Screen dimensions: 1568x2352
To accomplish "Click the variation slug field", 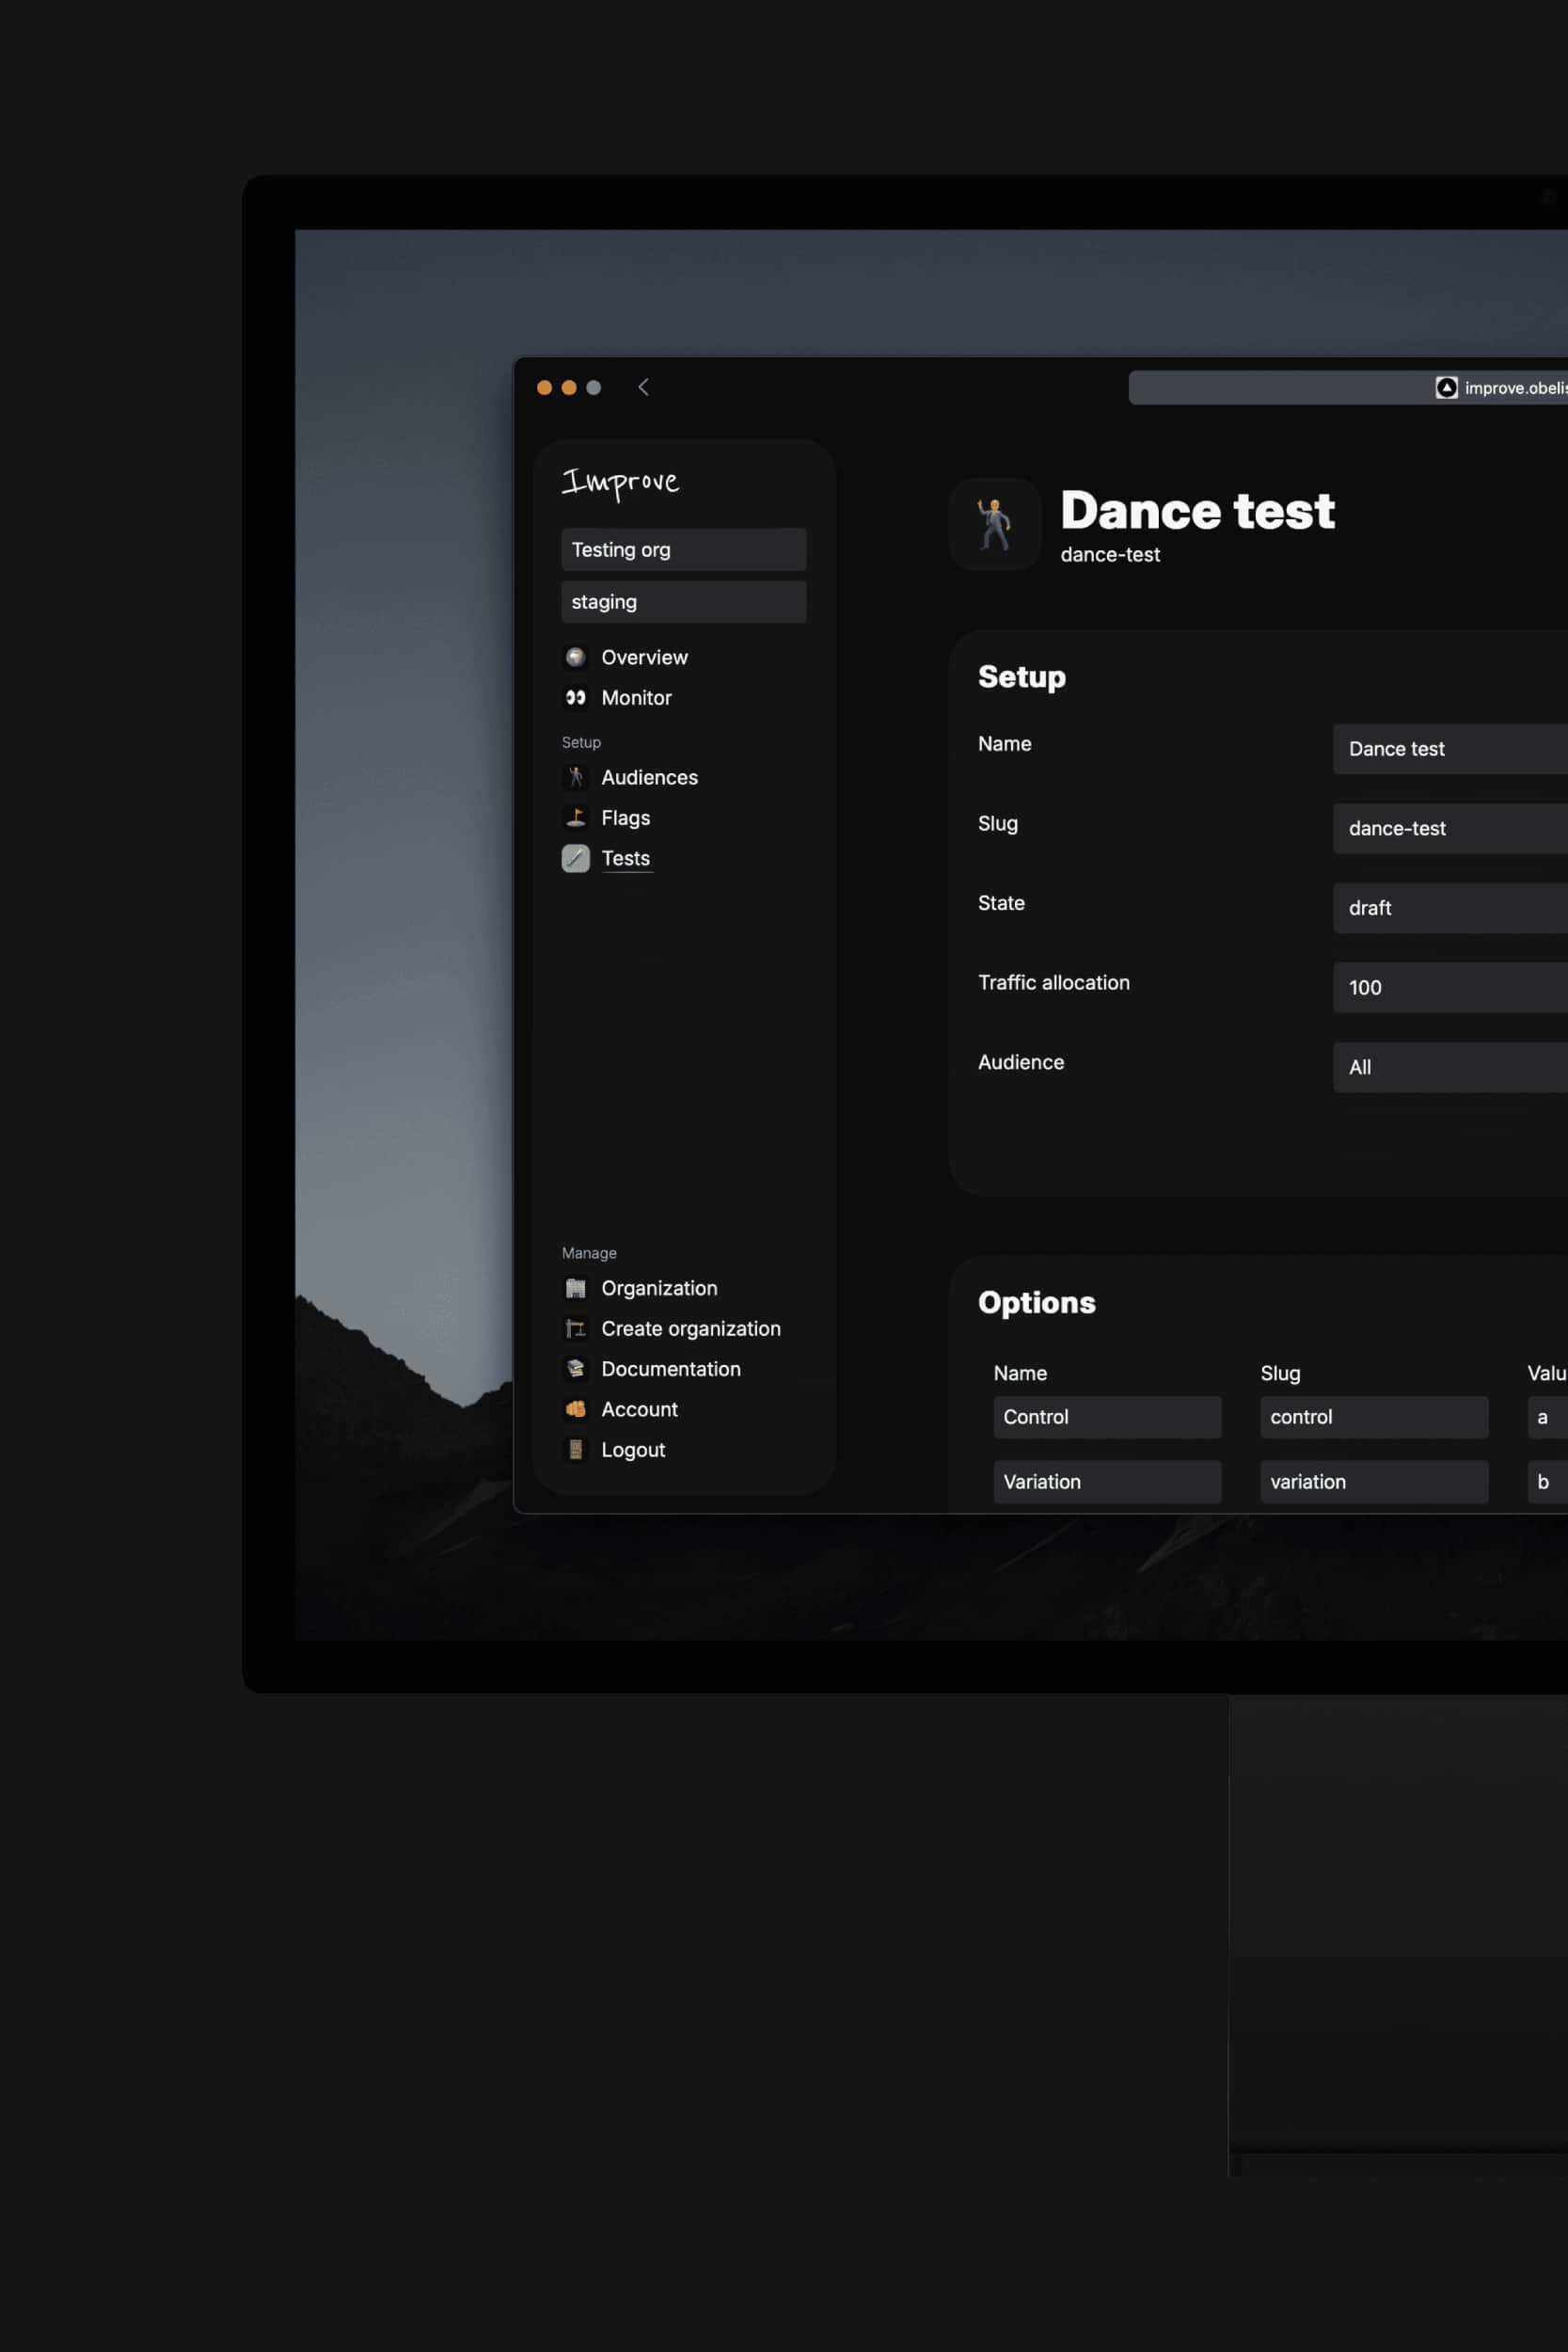I will [x=1373, y=1481].
